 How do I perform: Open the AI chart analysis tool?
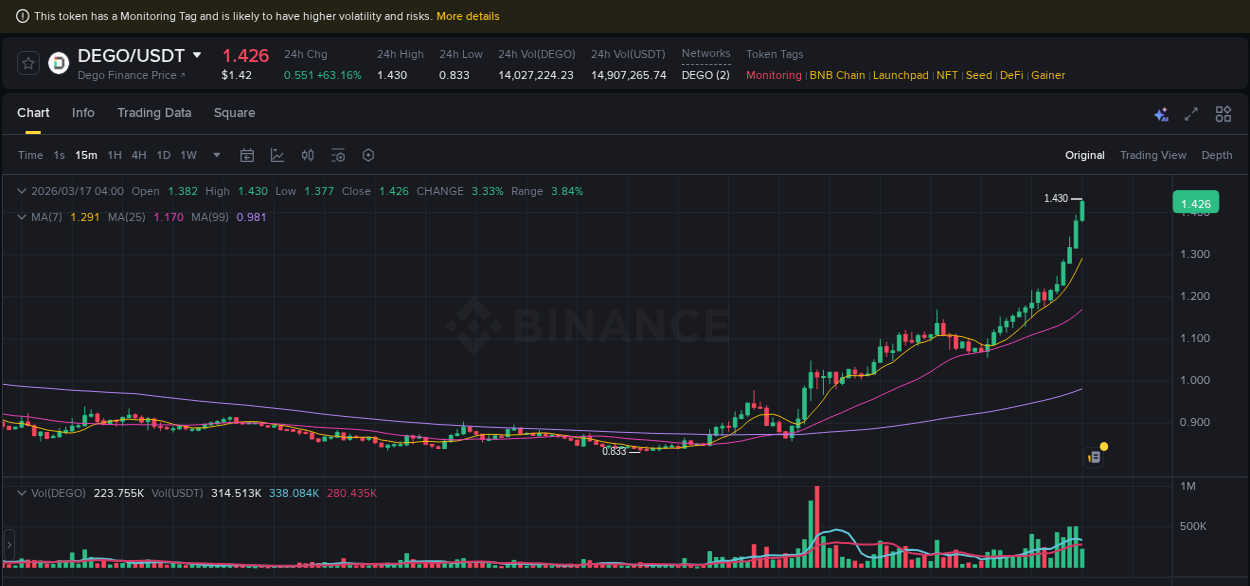pos(1161,114)
